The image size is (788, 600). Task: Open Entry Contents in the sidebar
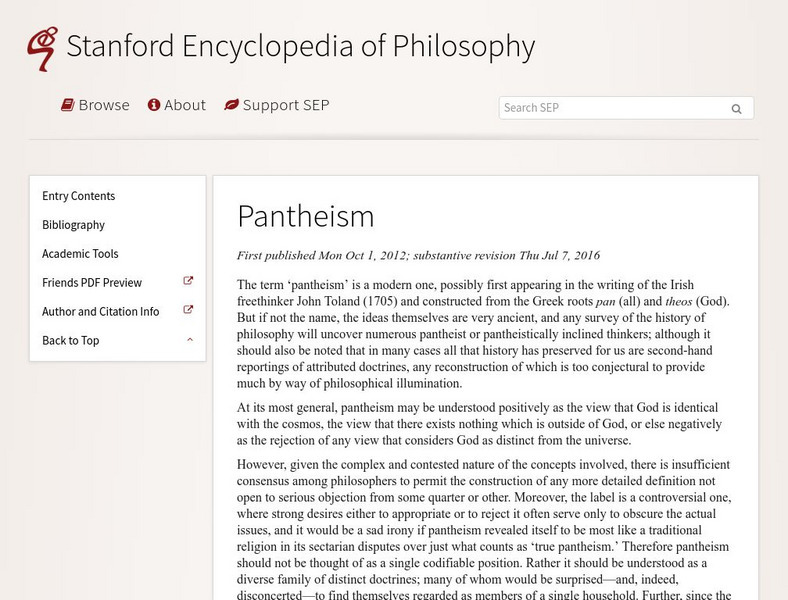coord(79,196)
